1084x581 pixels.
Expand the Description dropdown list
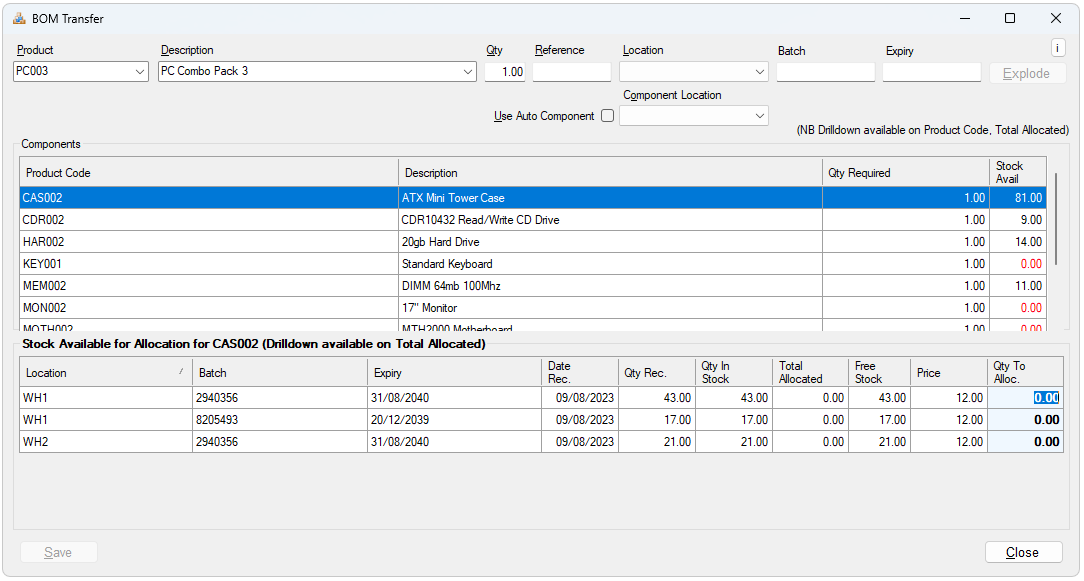click(x=467, y=72)
